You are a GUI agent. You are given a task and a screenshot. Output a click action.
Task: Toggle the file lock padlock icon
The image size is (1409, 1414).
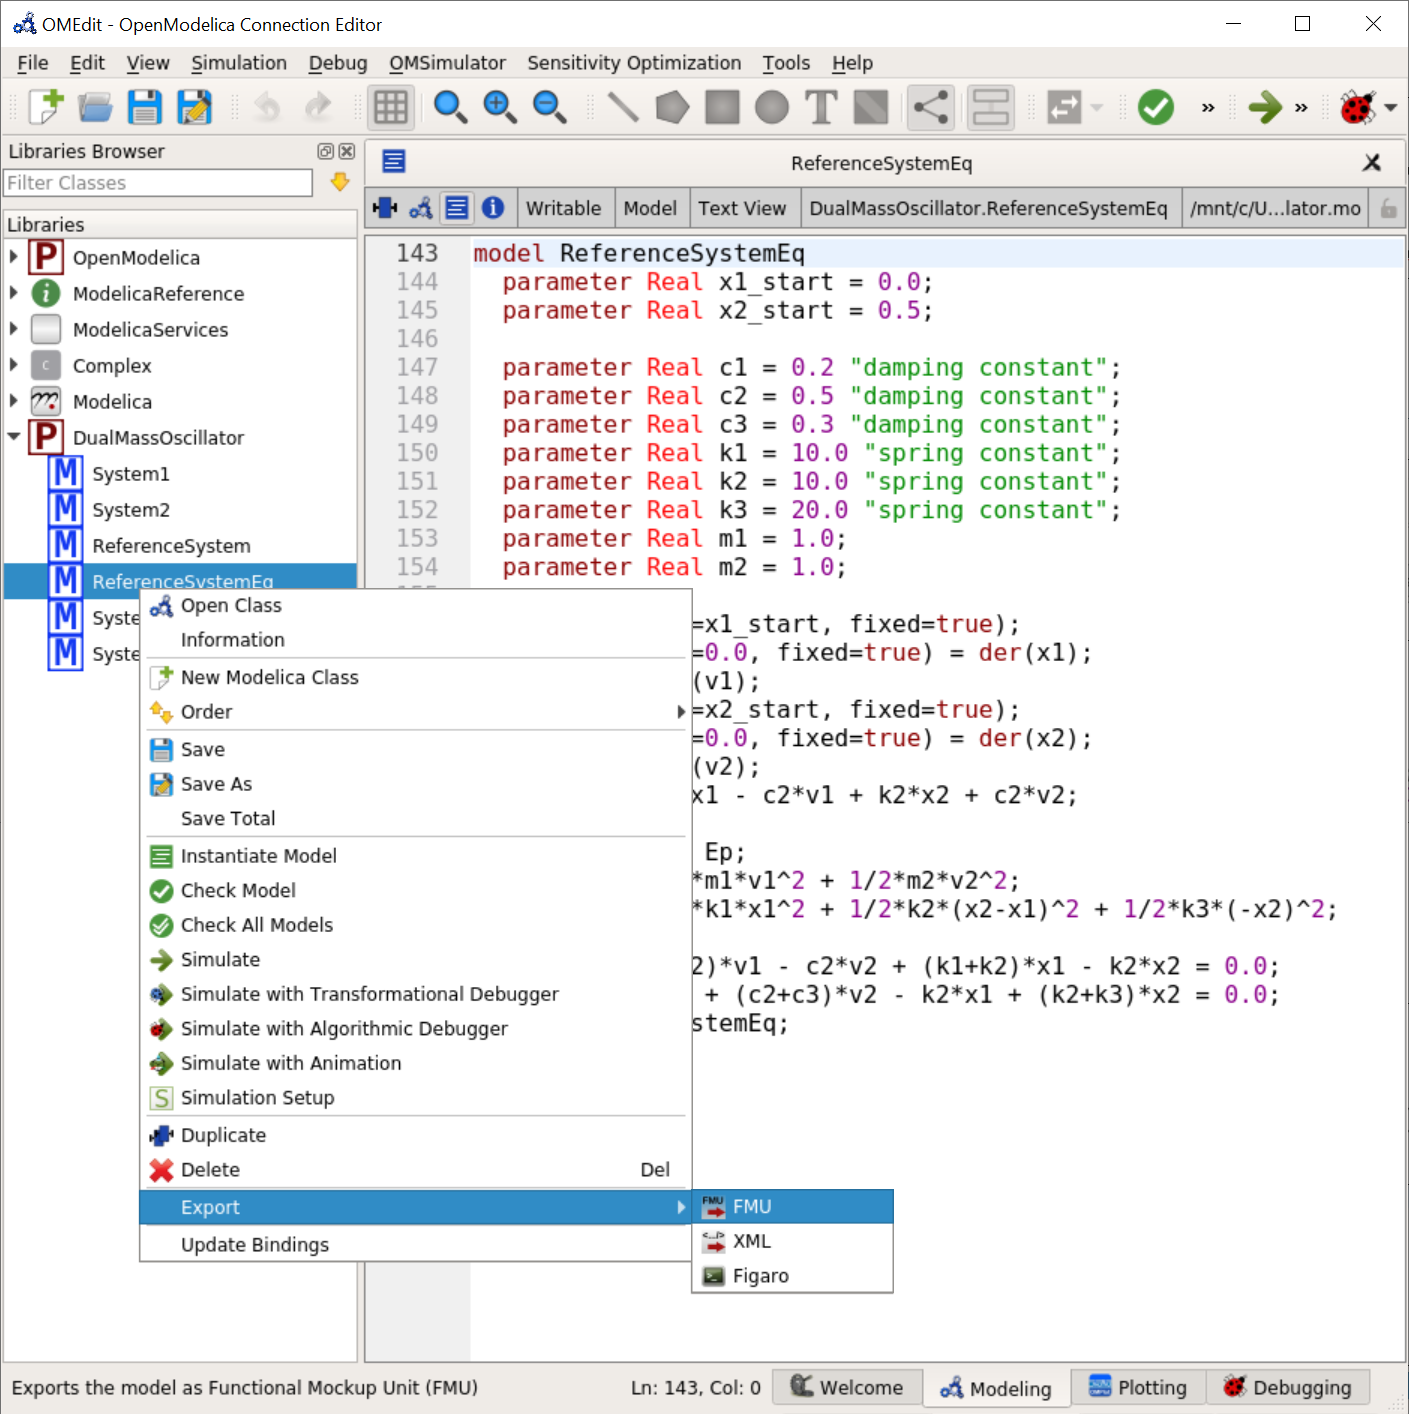click(x=1388, y=208)
